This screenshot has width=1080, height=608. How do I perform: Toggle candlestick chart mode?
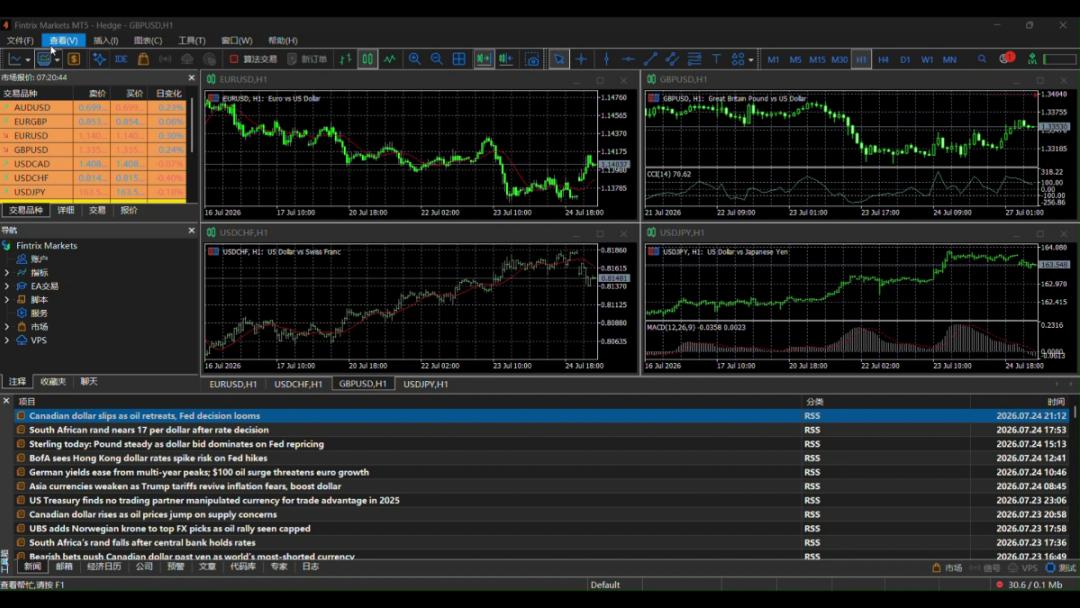368,59
